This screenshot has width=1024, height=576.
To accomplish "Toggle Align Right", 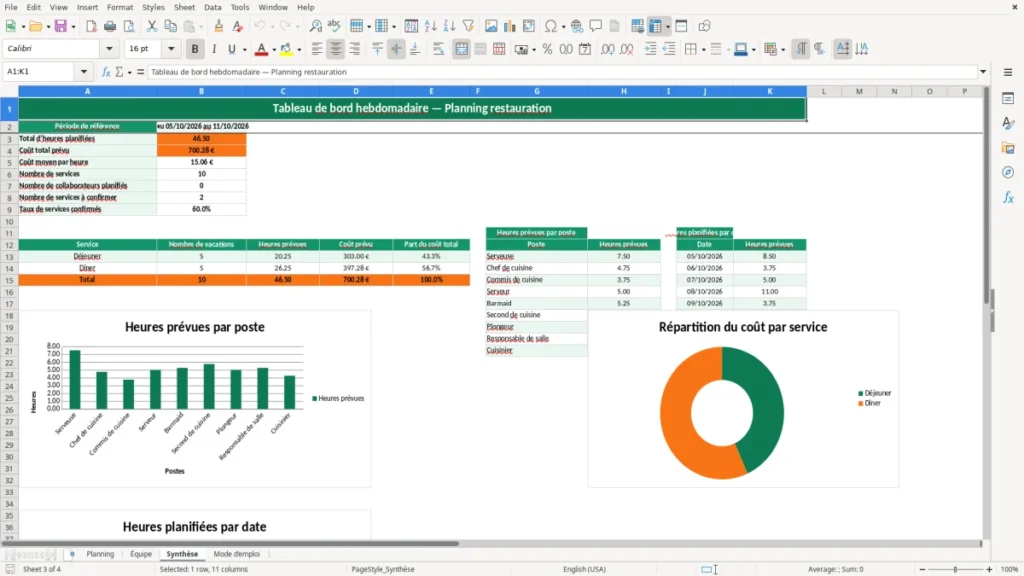I will tap(355, 49).
